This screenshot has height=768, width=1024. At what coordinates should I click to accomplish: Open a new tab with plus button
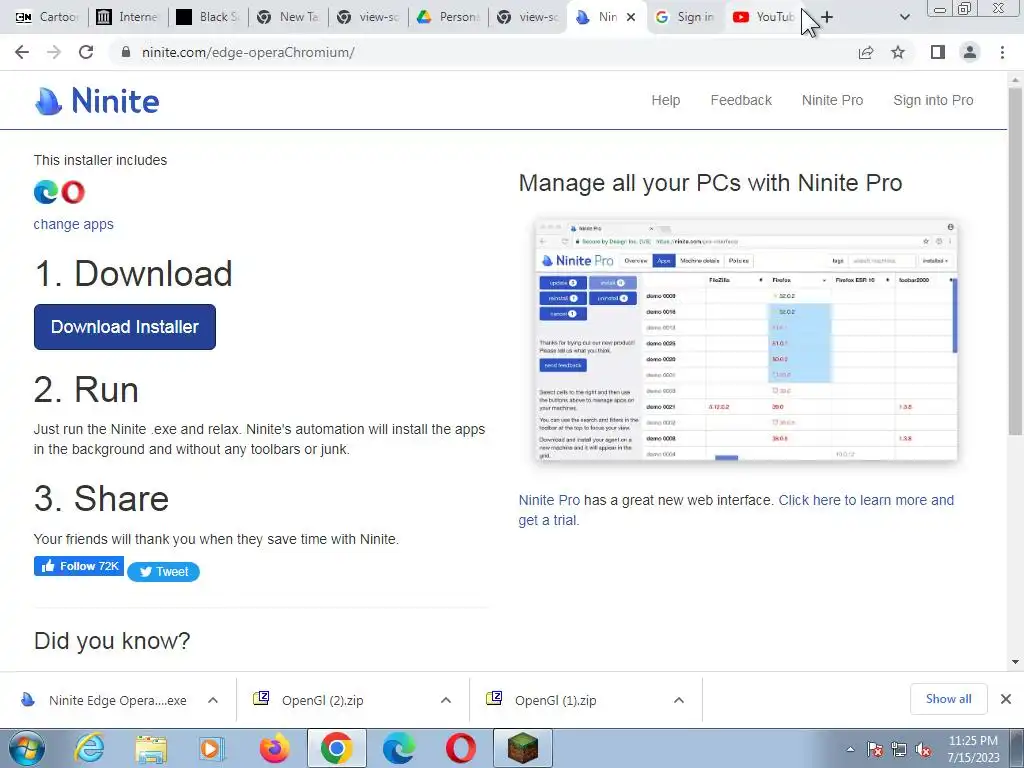[827, 17]
